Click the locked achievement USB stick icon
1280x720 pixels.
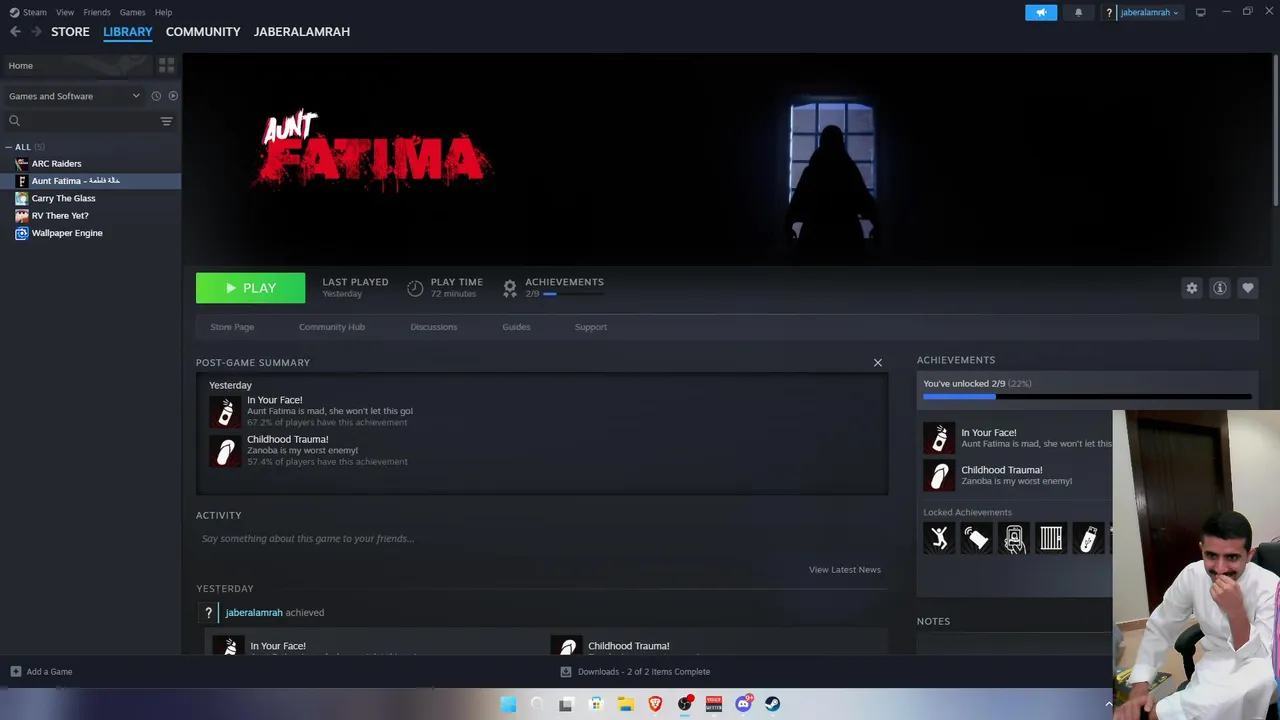pos(1088,538)
